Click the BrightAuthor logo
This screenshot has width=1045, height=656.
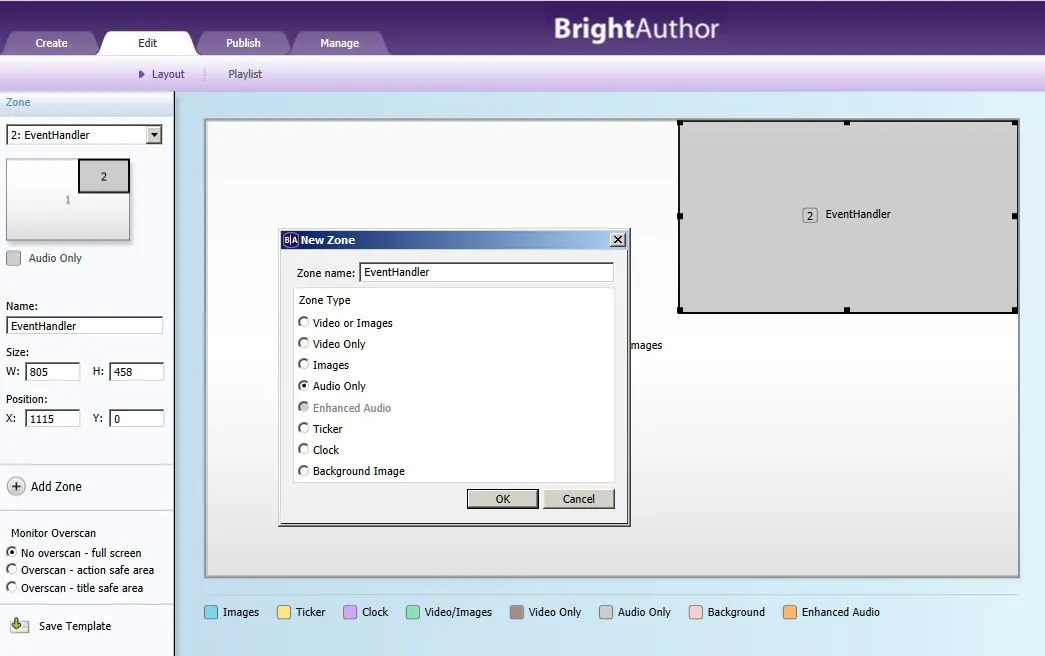(x=636, y=29)
